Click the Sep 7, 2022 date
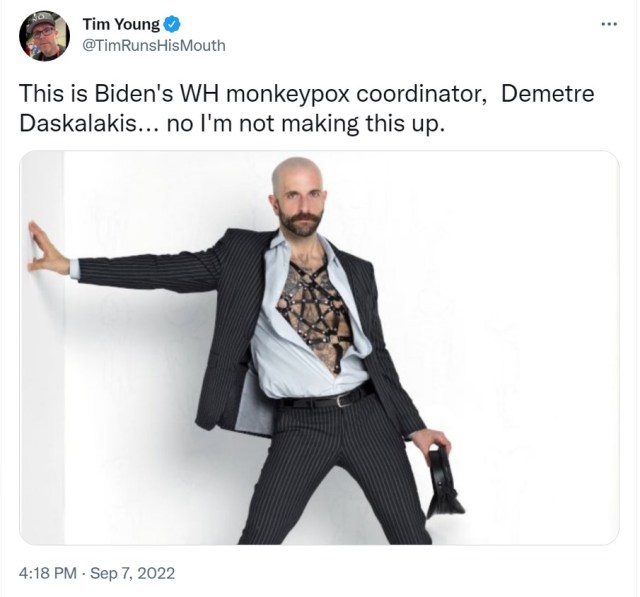 132,573
